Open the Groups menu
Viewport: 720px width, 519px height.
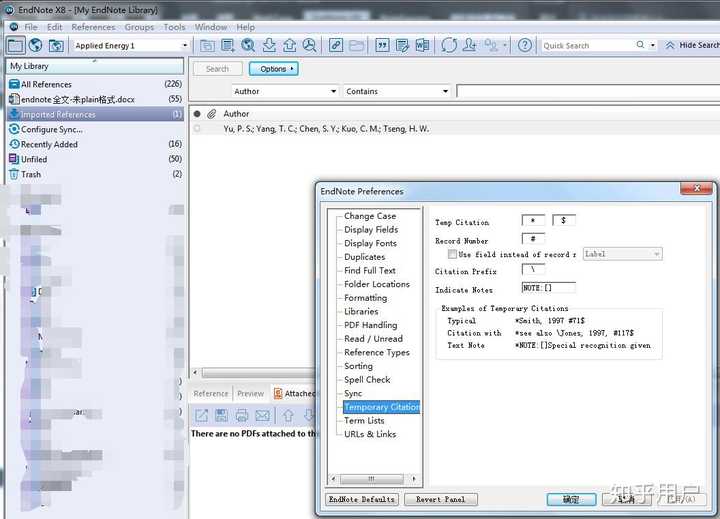pos(139,27)
